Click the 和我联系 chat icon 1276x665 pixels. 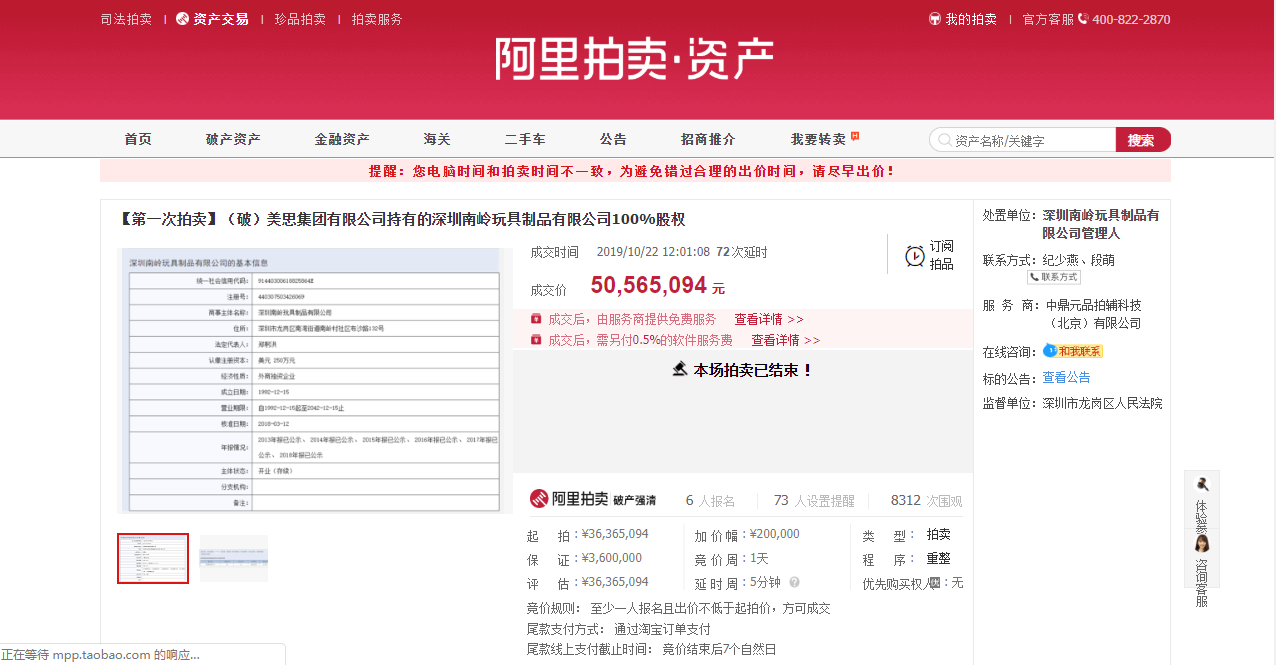click(1073, 351)
